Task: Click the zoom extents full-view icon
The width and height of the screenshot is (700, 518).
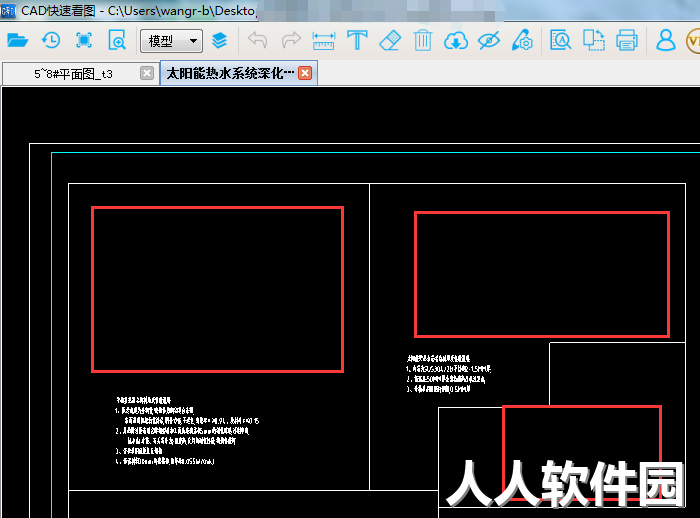Action: (x=83, y=41)
